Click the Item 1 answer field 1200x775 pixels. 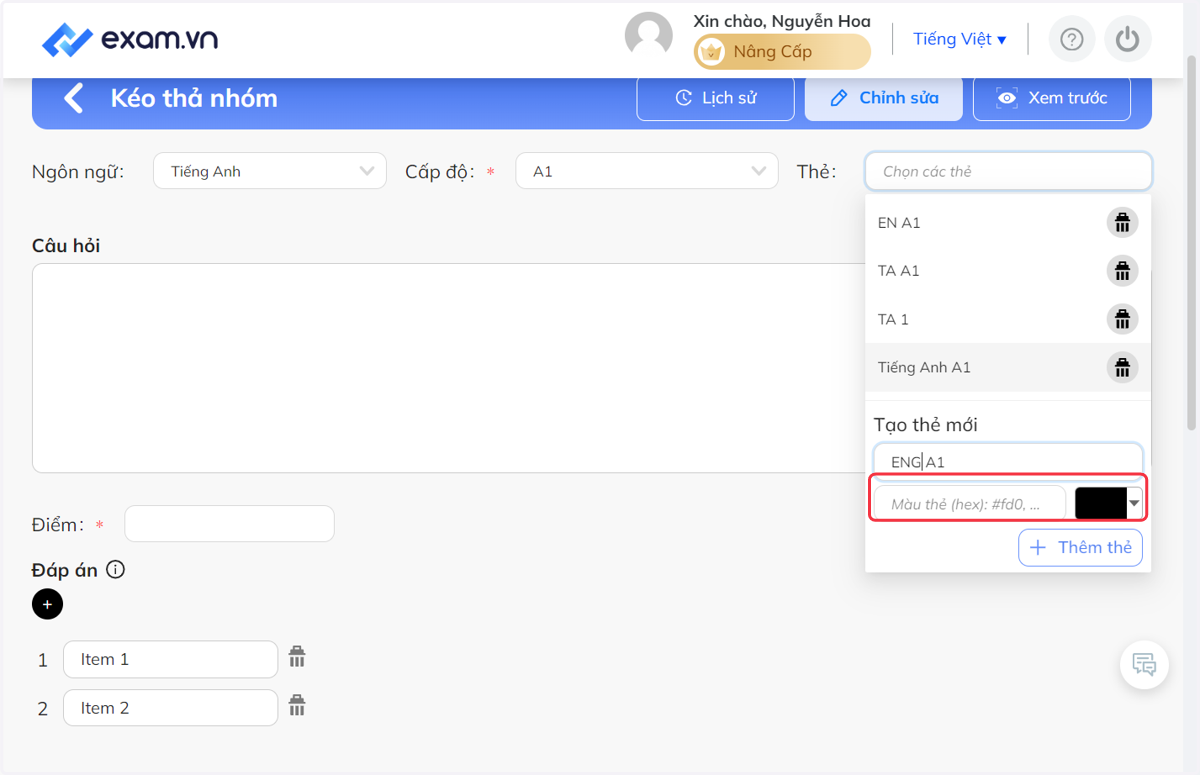170,659
